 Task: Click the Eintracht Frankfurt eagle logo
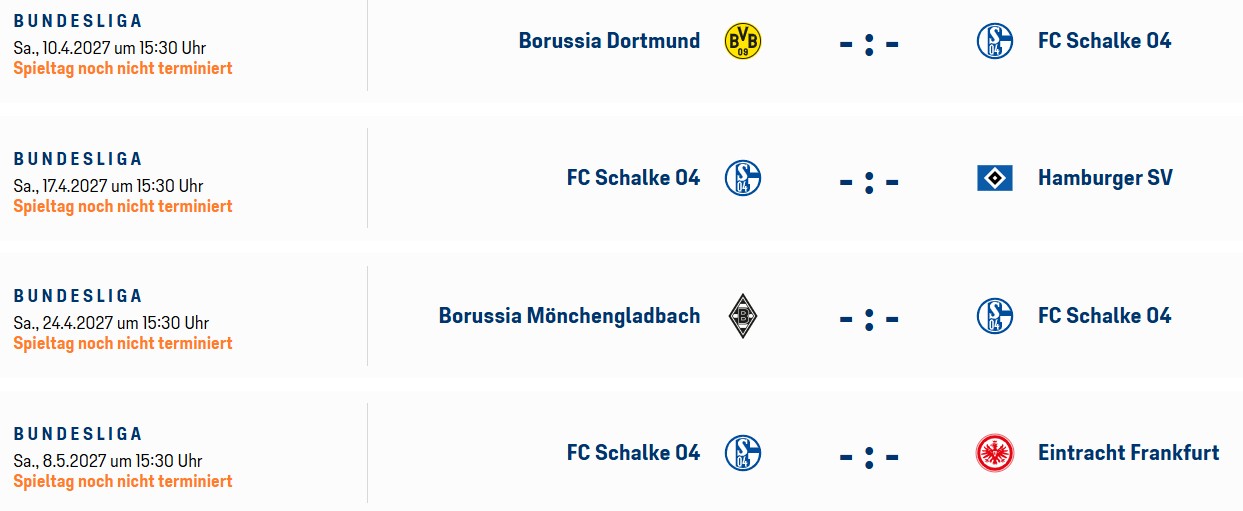995,453
